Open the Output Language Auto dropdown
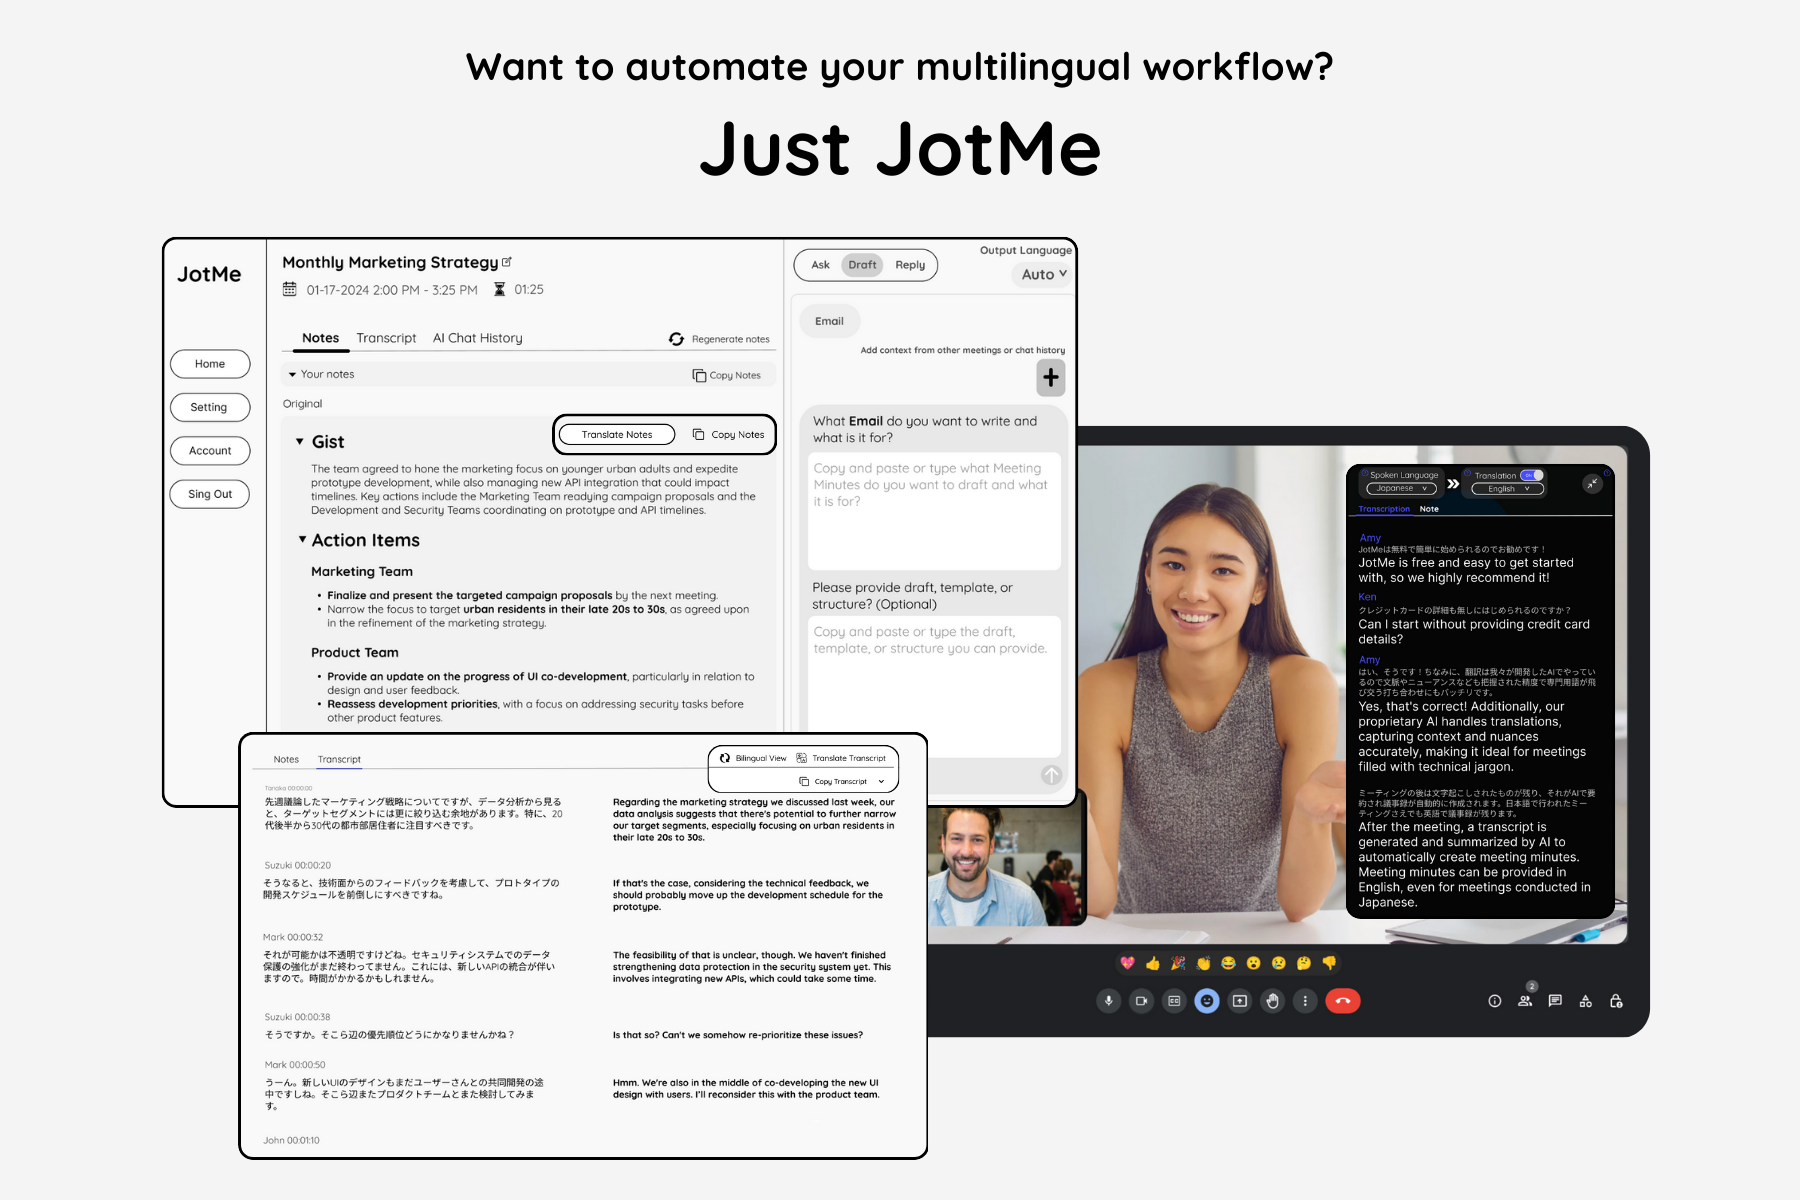 click(x=1044, y=274)
